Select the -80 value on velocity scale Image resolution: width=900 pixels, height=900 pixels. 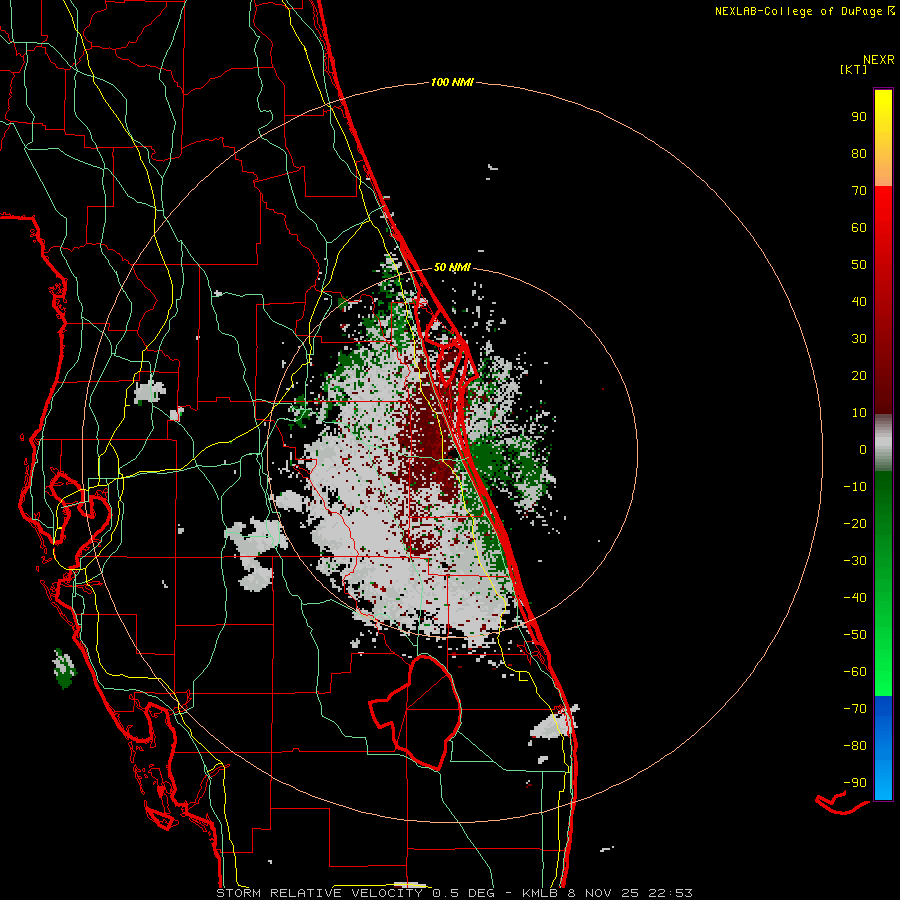tap(855, 746)
